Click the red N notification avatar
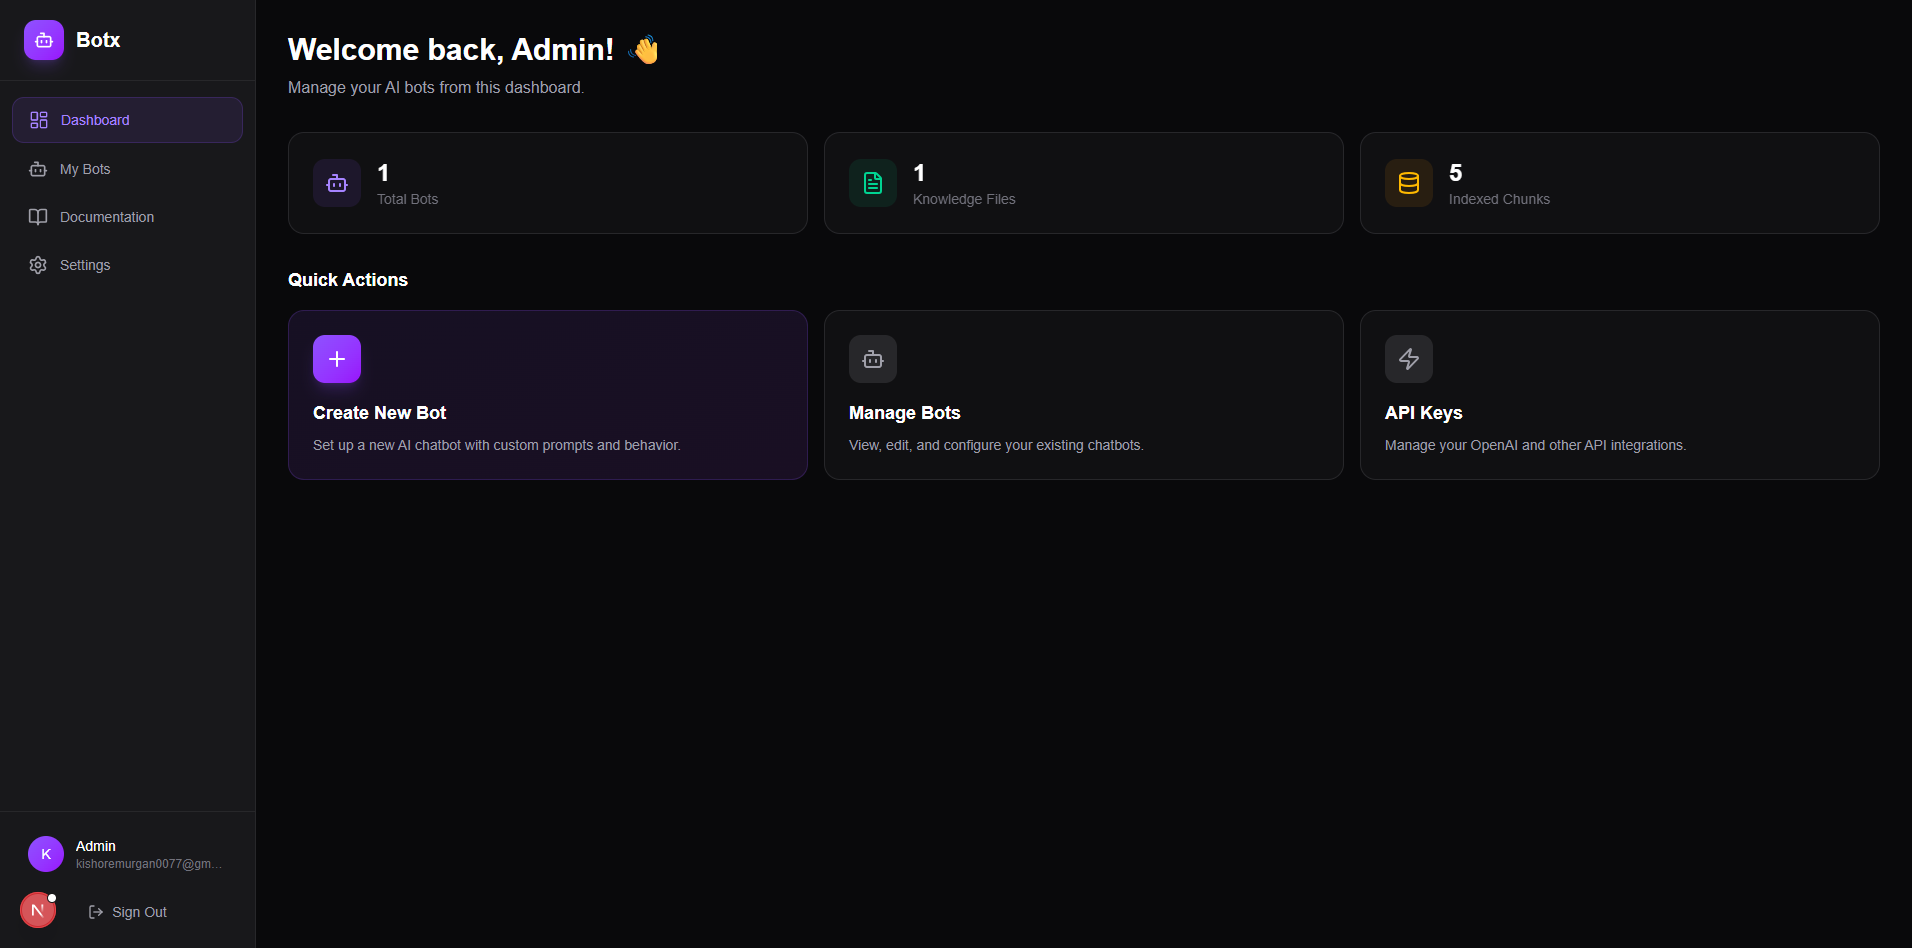 click(x=38, y=909)
